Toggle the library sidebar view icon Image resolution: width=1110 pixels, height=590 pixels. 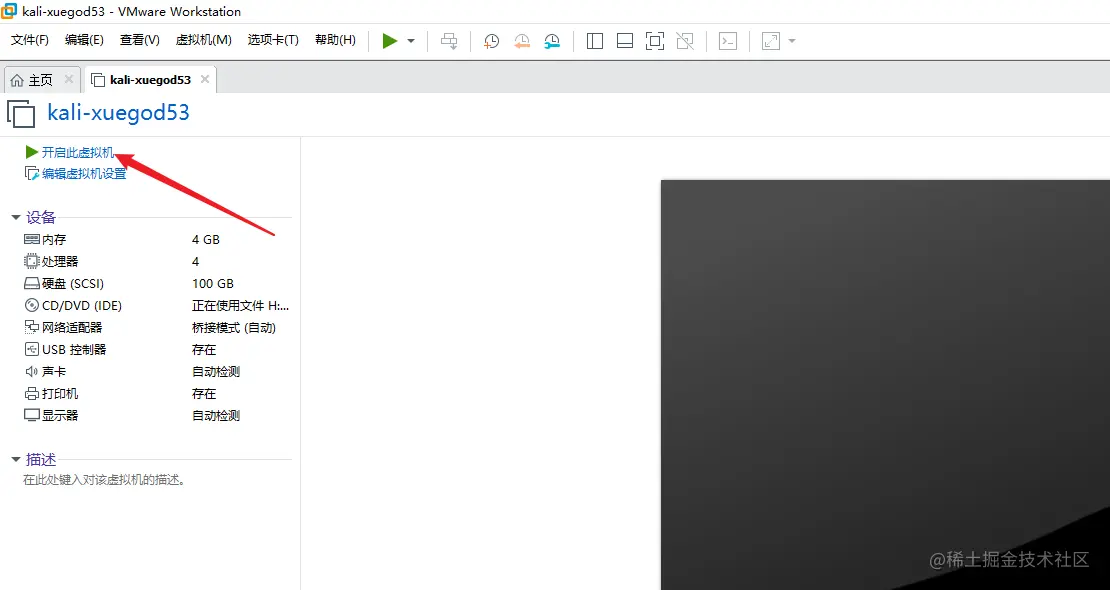[x=595, y=41]
